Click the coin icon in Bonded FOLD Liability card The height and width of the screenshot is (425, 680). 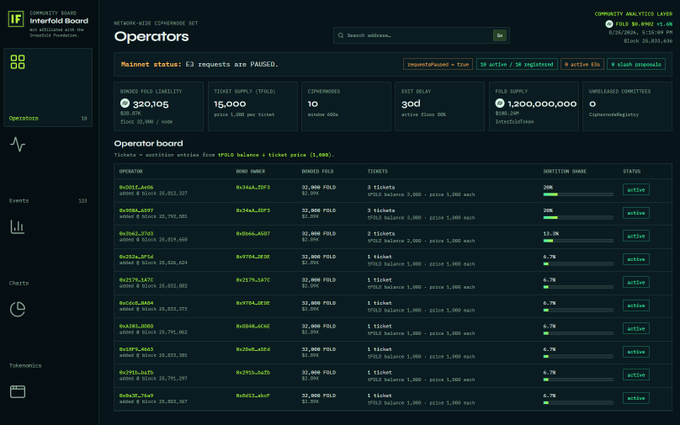tap(125, 103)
